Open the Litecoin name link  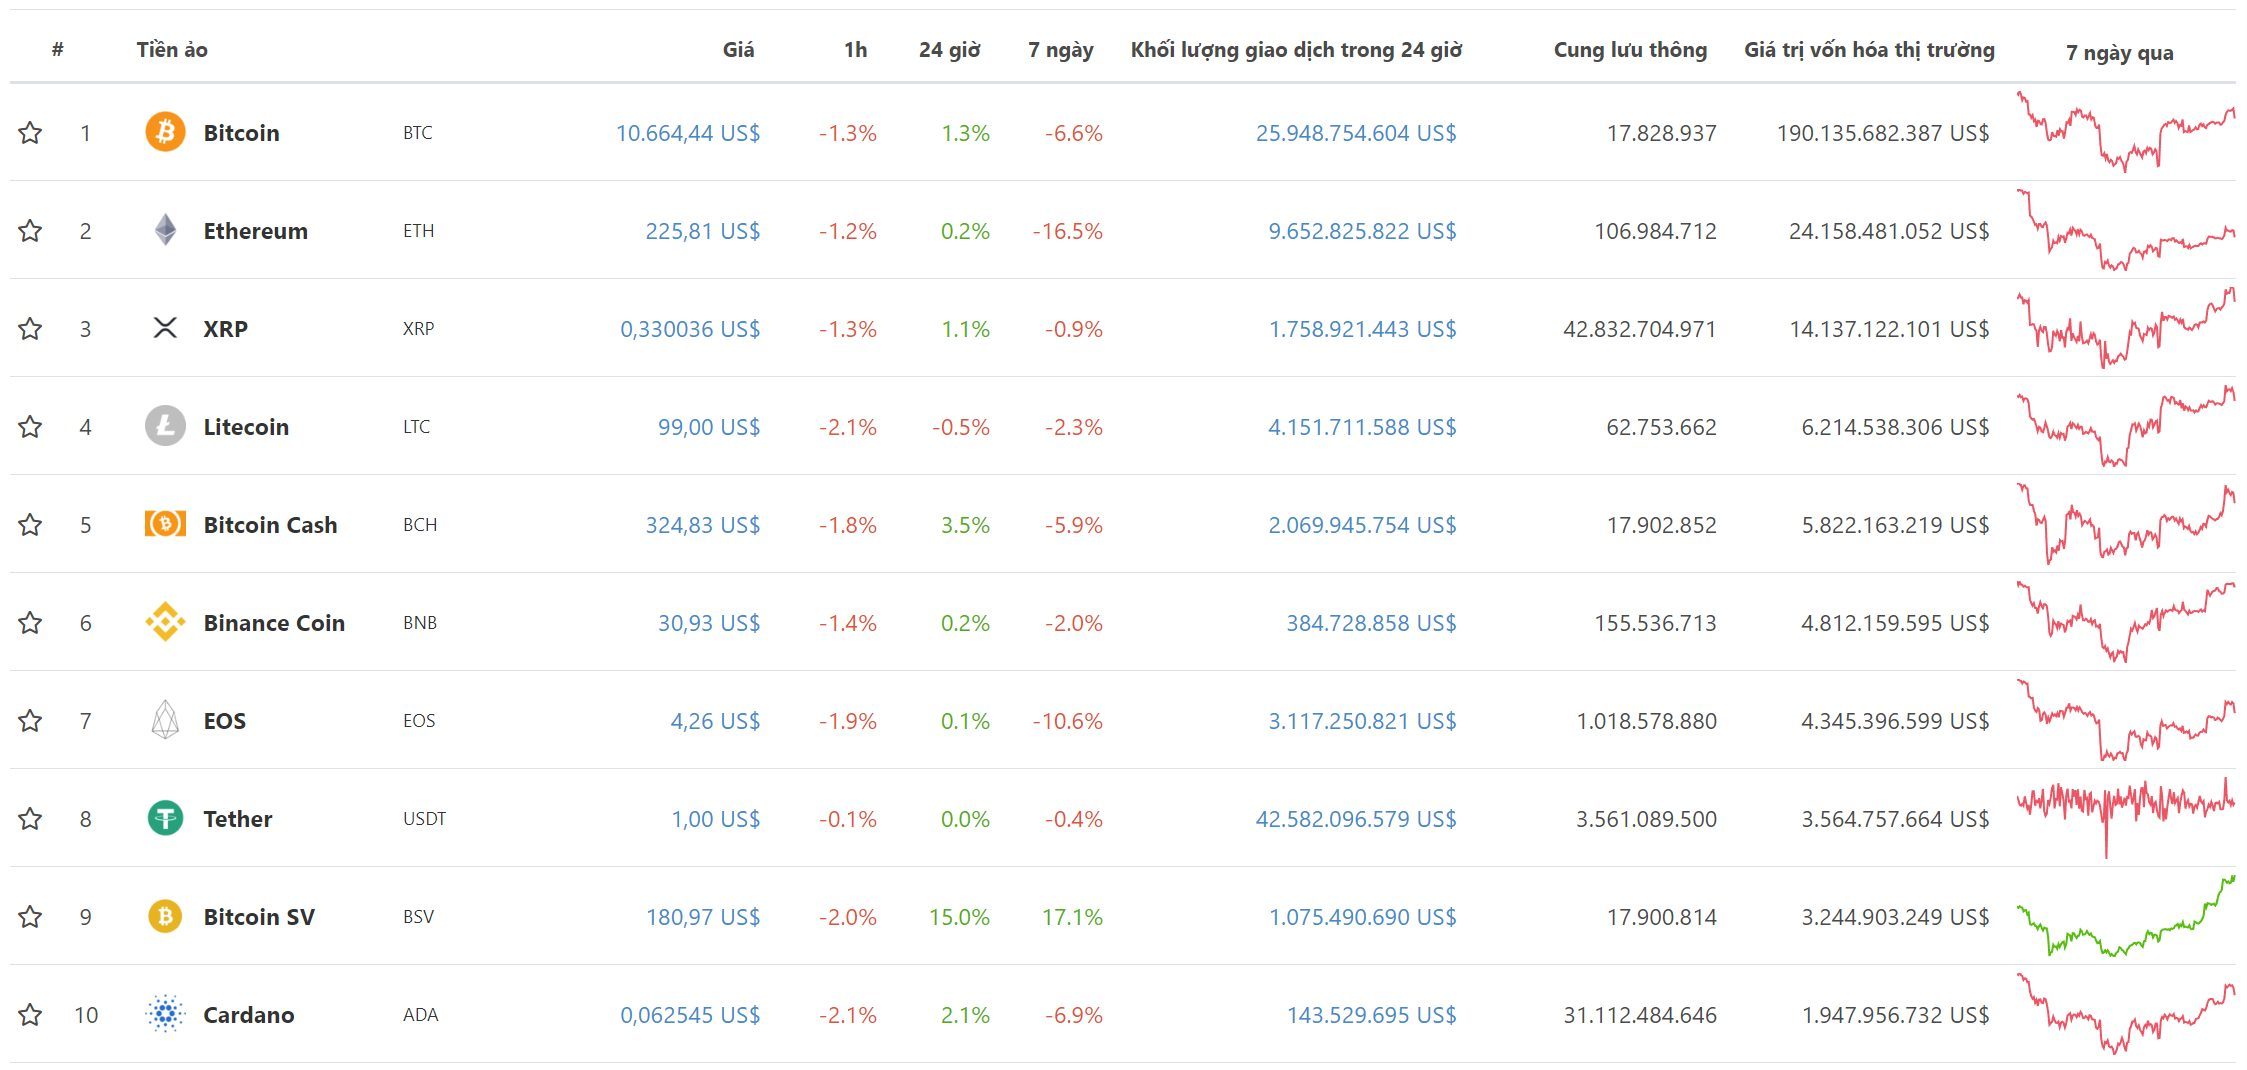pyautogui.click(x=246, y=426)
